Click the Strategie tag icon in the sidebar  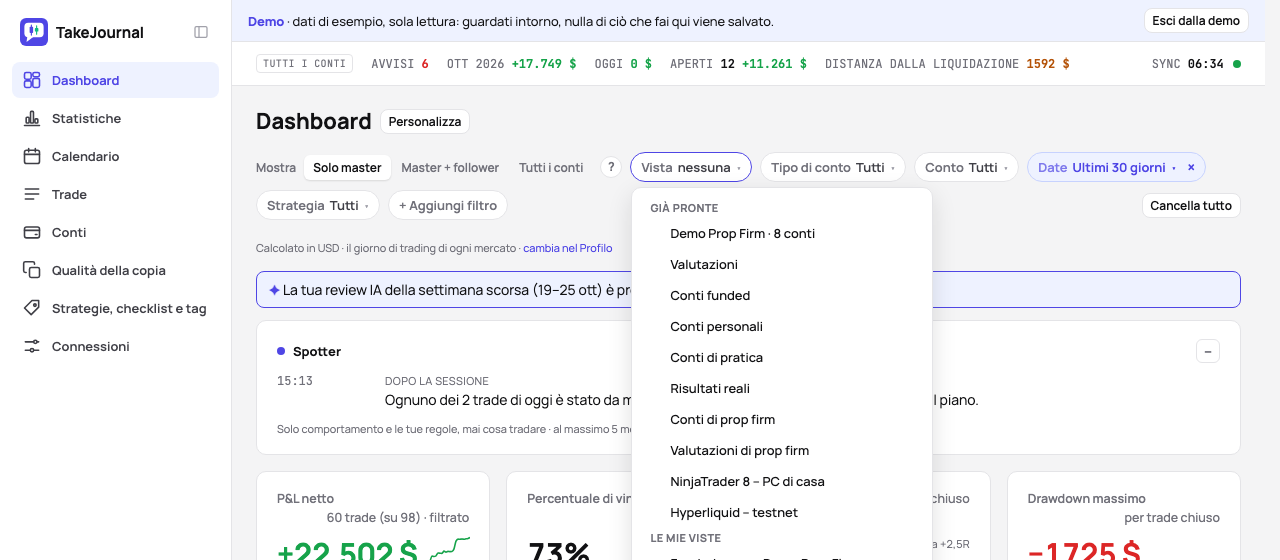click(x=32, y=308)
